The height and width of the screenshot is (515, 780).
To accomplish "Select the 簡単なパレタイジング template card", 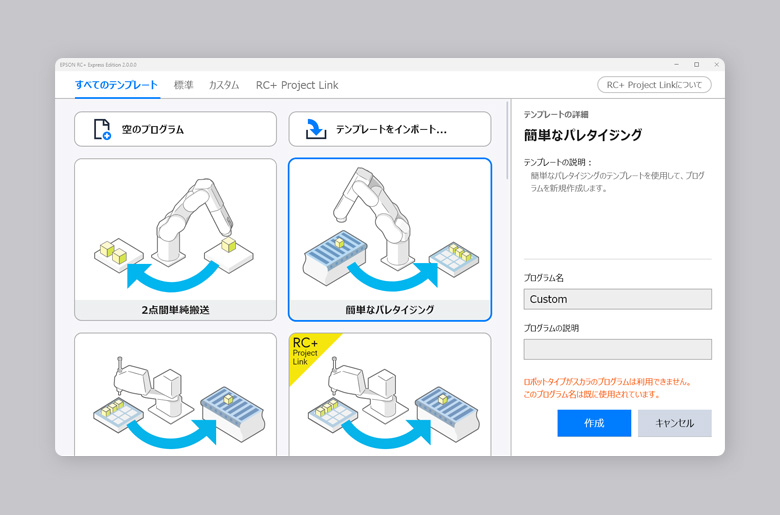I will tap(390, 238).
